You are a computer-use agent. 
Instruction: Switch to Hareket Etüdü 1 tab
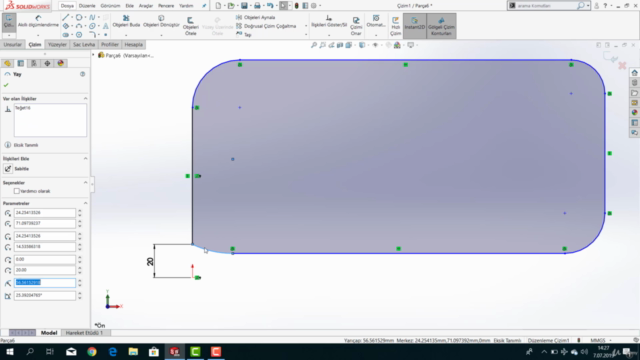point(84,333)
